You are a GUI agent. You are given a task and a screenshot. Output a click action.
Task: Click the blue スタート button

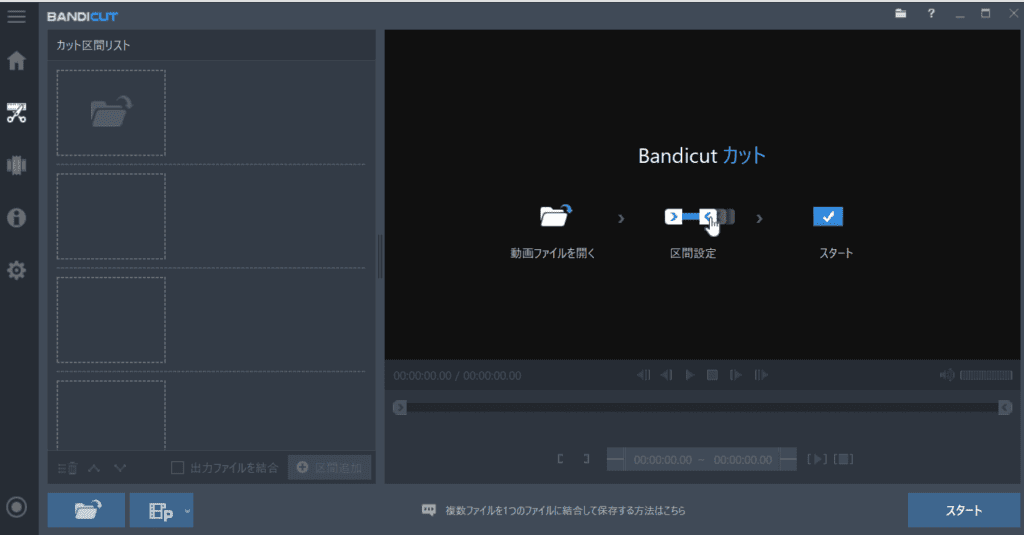[x=963, y=510]
